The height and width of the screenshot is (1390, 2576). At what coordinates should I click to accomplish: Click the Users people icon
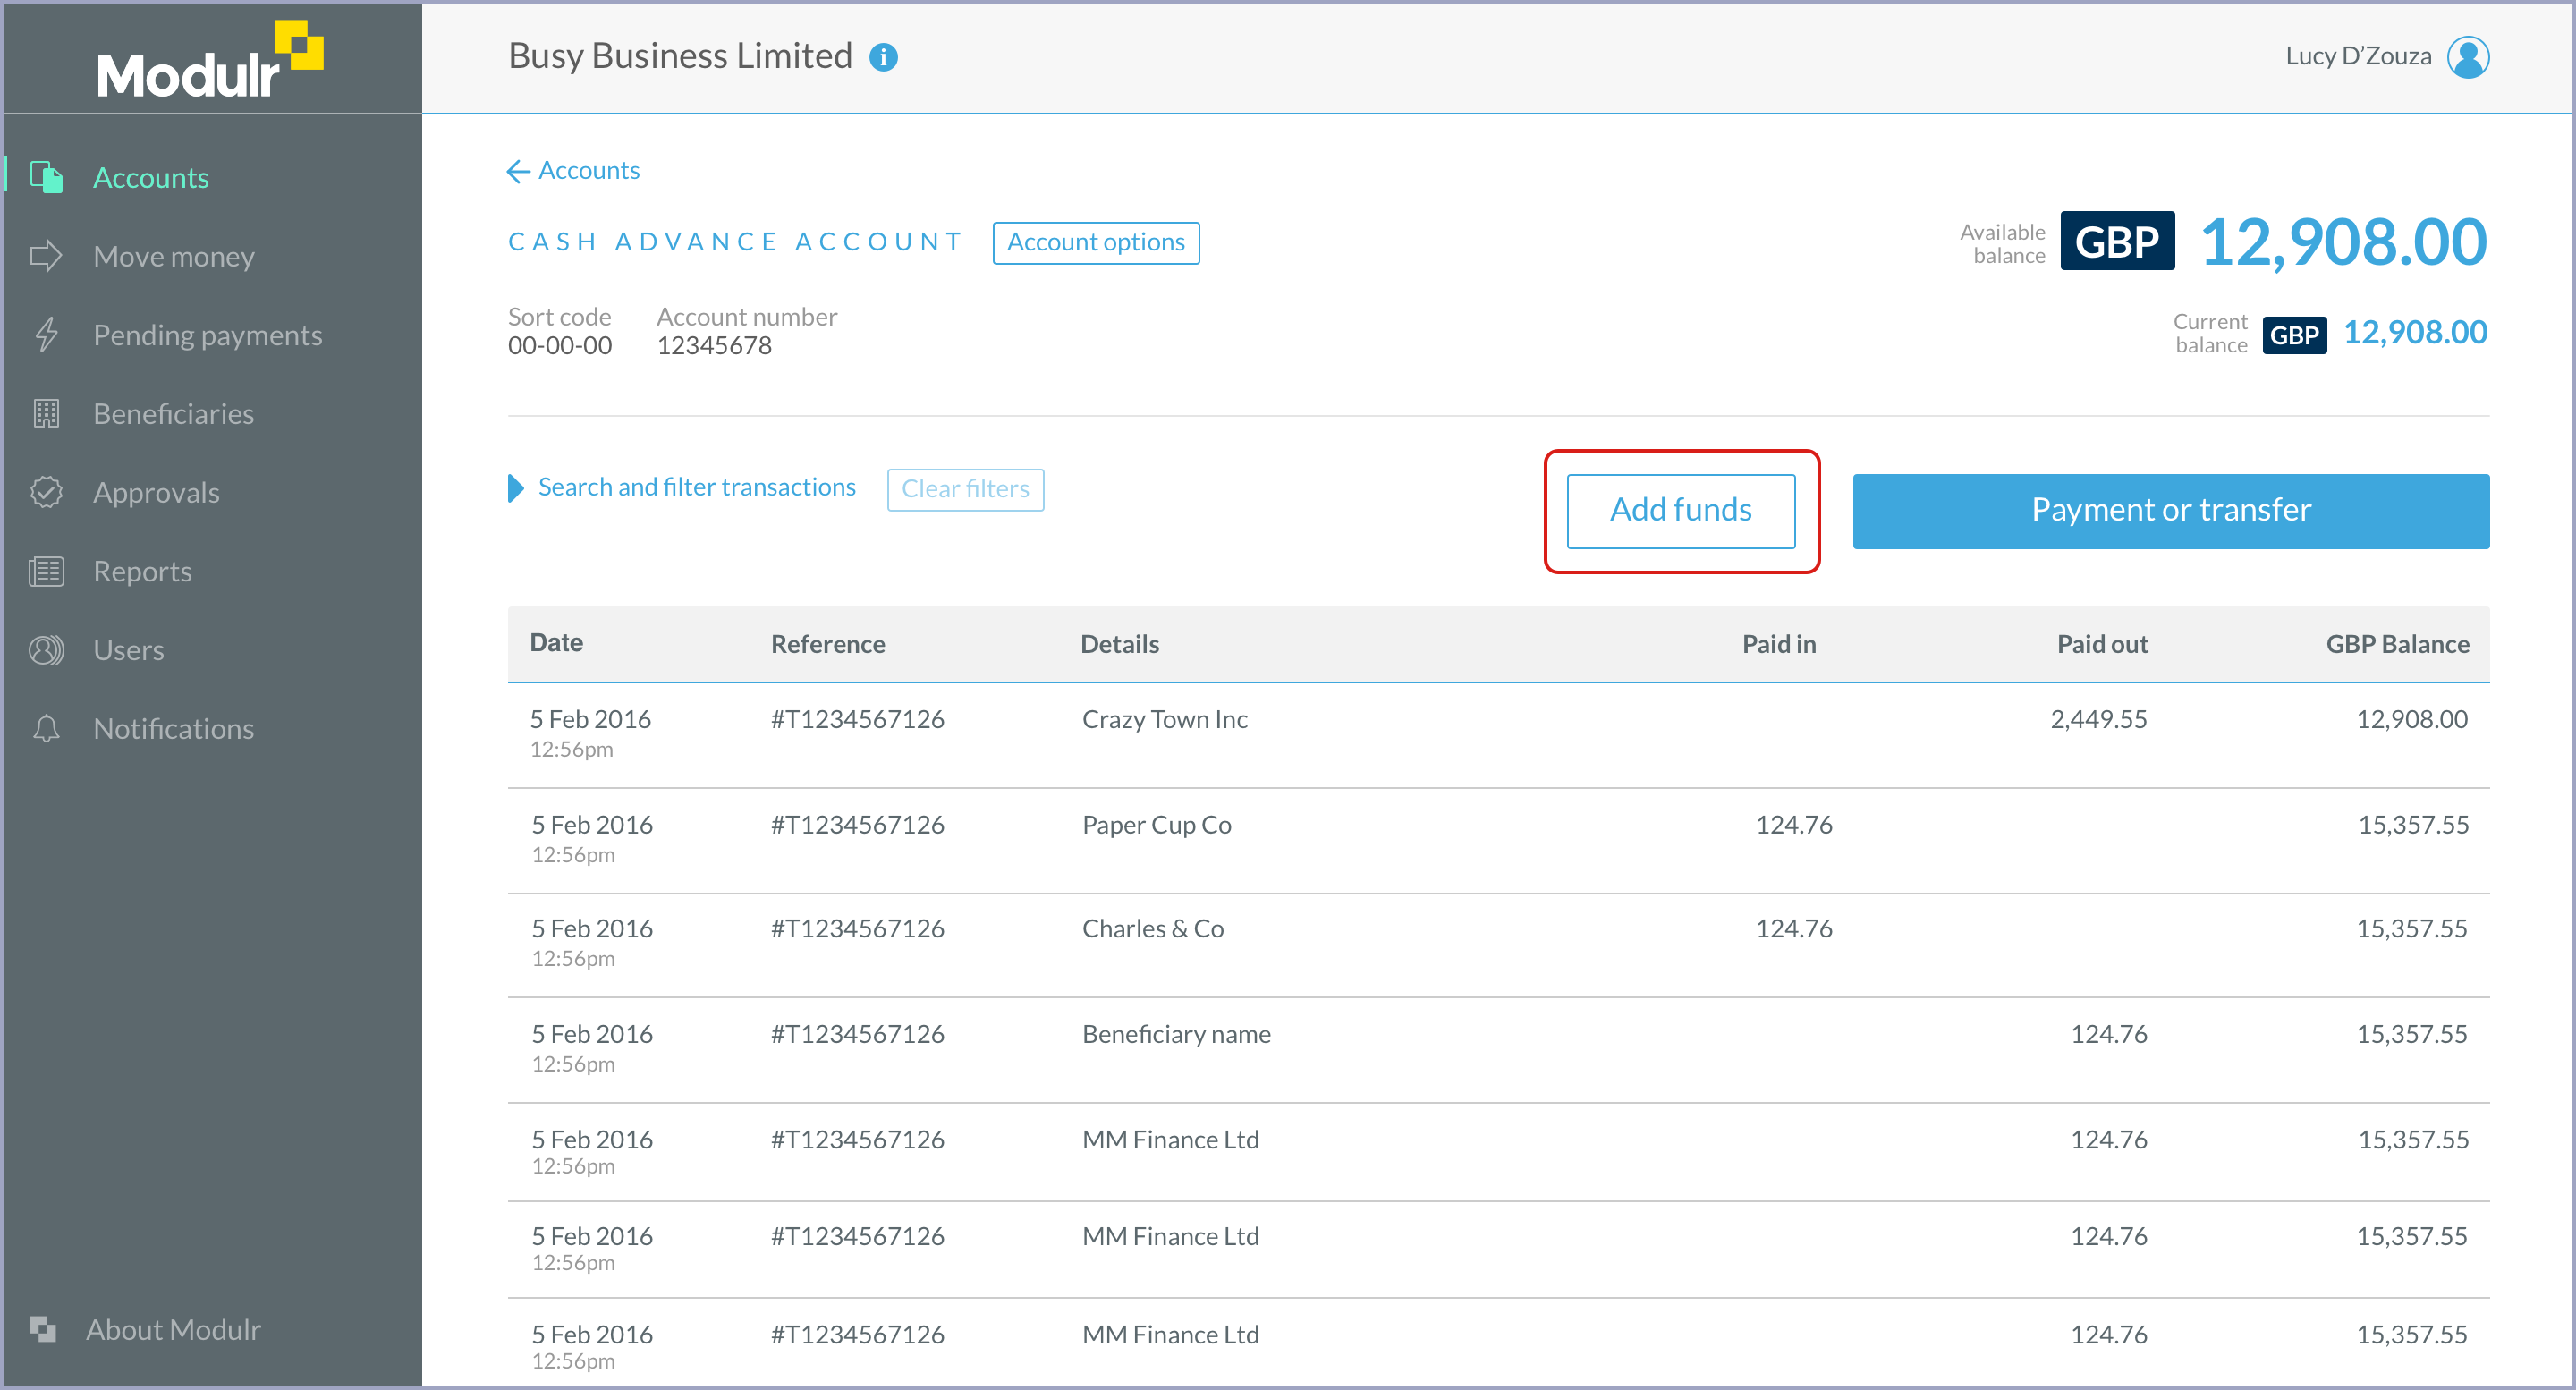click(x=46, y=650)
